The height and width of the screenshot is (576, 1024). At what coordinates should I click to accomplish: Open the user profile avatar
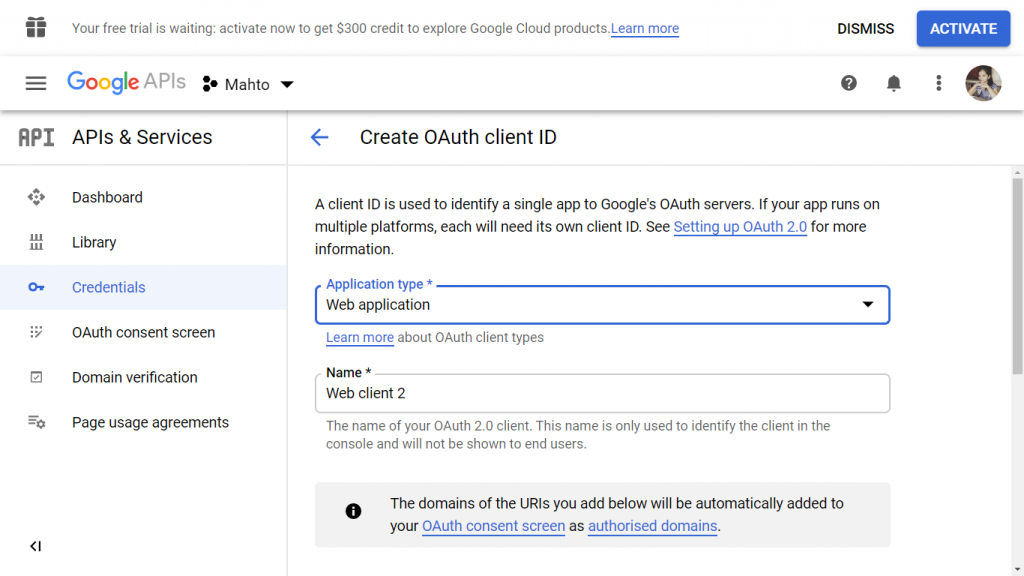tap(983, 83)
